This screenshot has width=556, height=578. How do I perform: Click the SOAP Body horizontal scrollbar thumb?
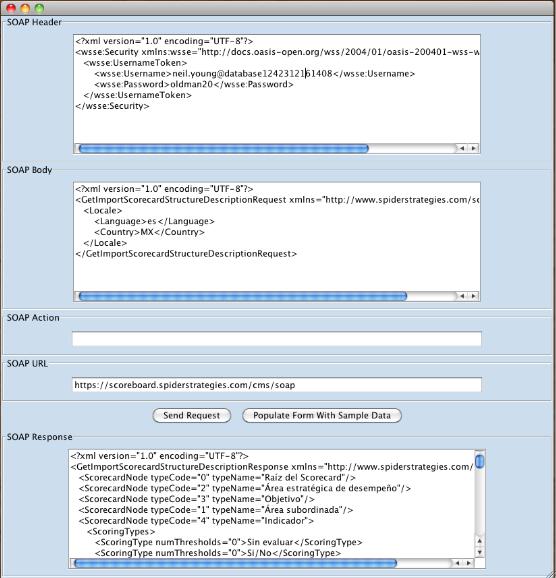[x=243, y=296]
